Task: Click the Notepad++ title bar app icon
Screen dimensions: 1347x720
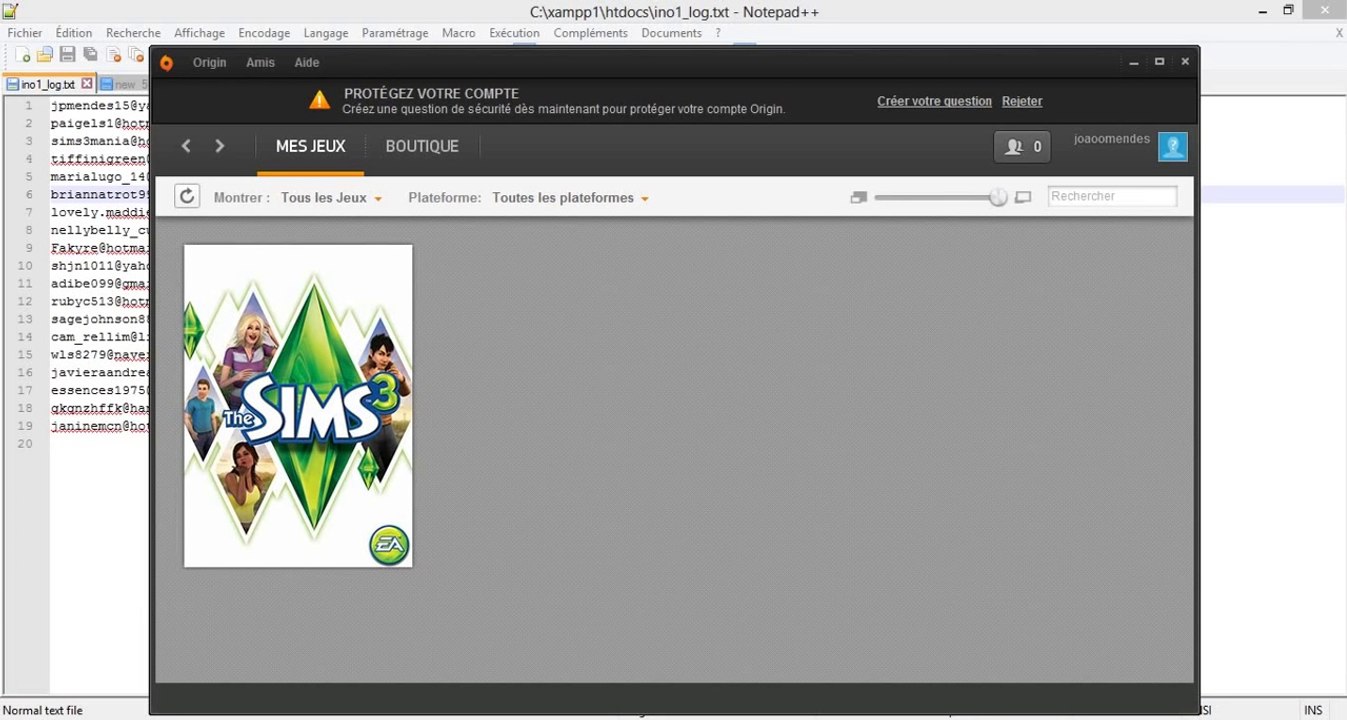Action: pyautogui.click(x=11, y=11)
